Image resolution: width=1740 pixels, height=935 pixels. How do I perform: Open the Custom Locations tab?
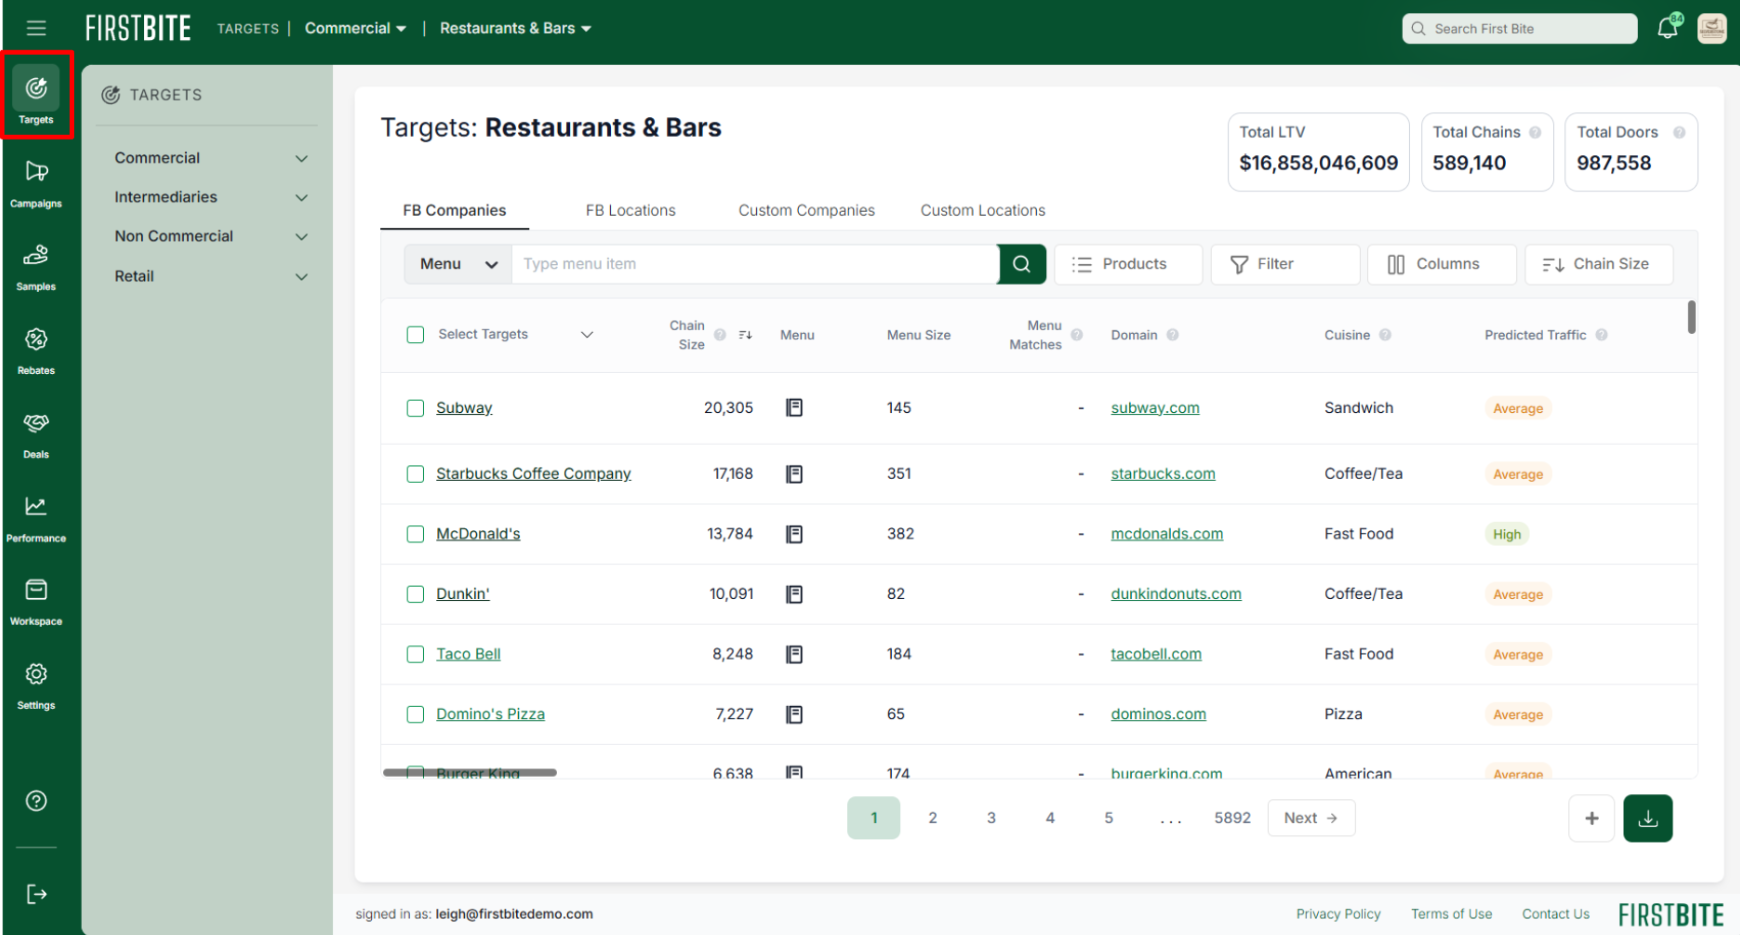point(983,210)
